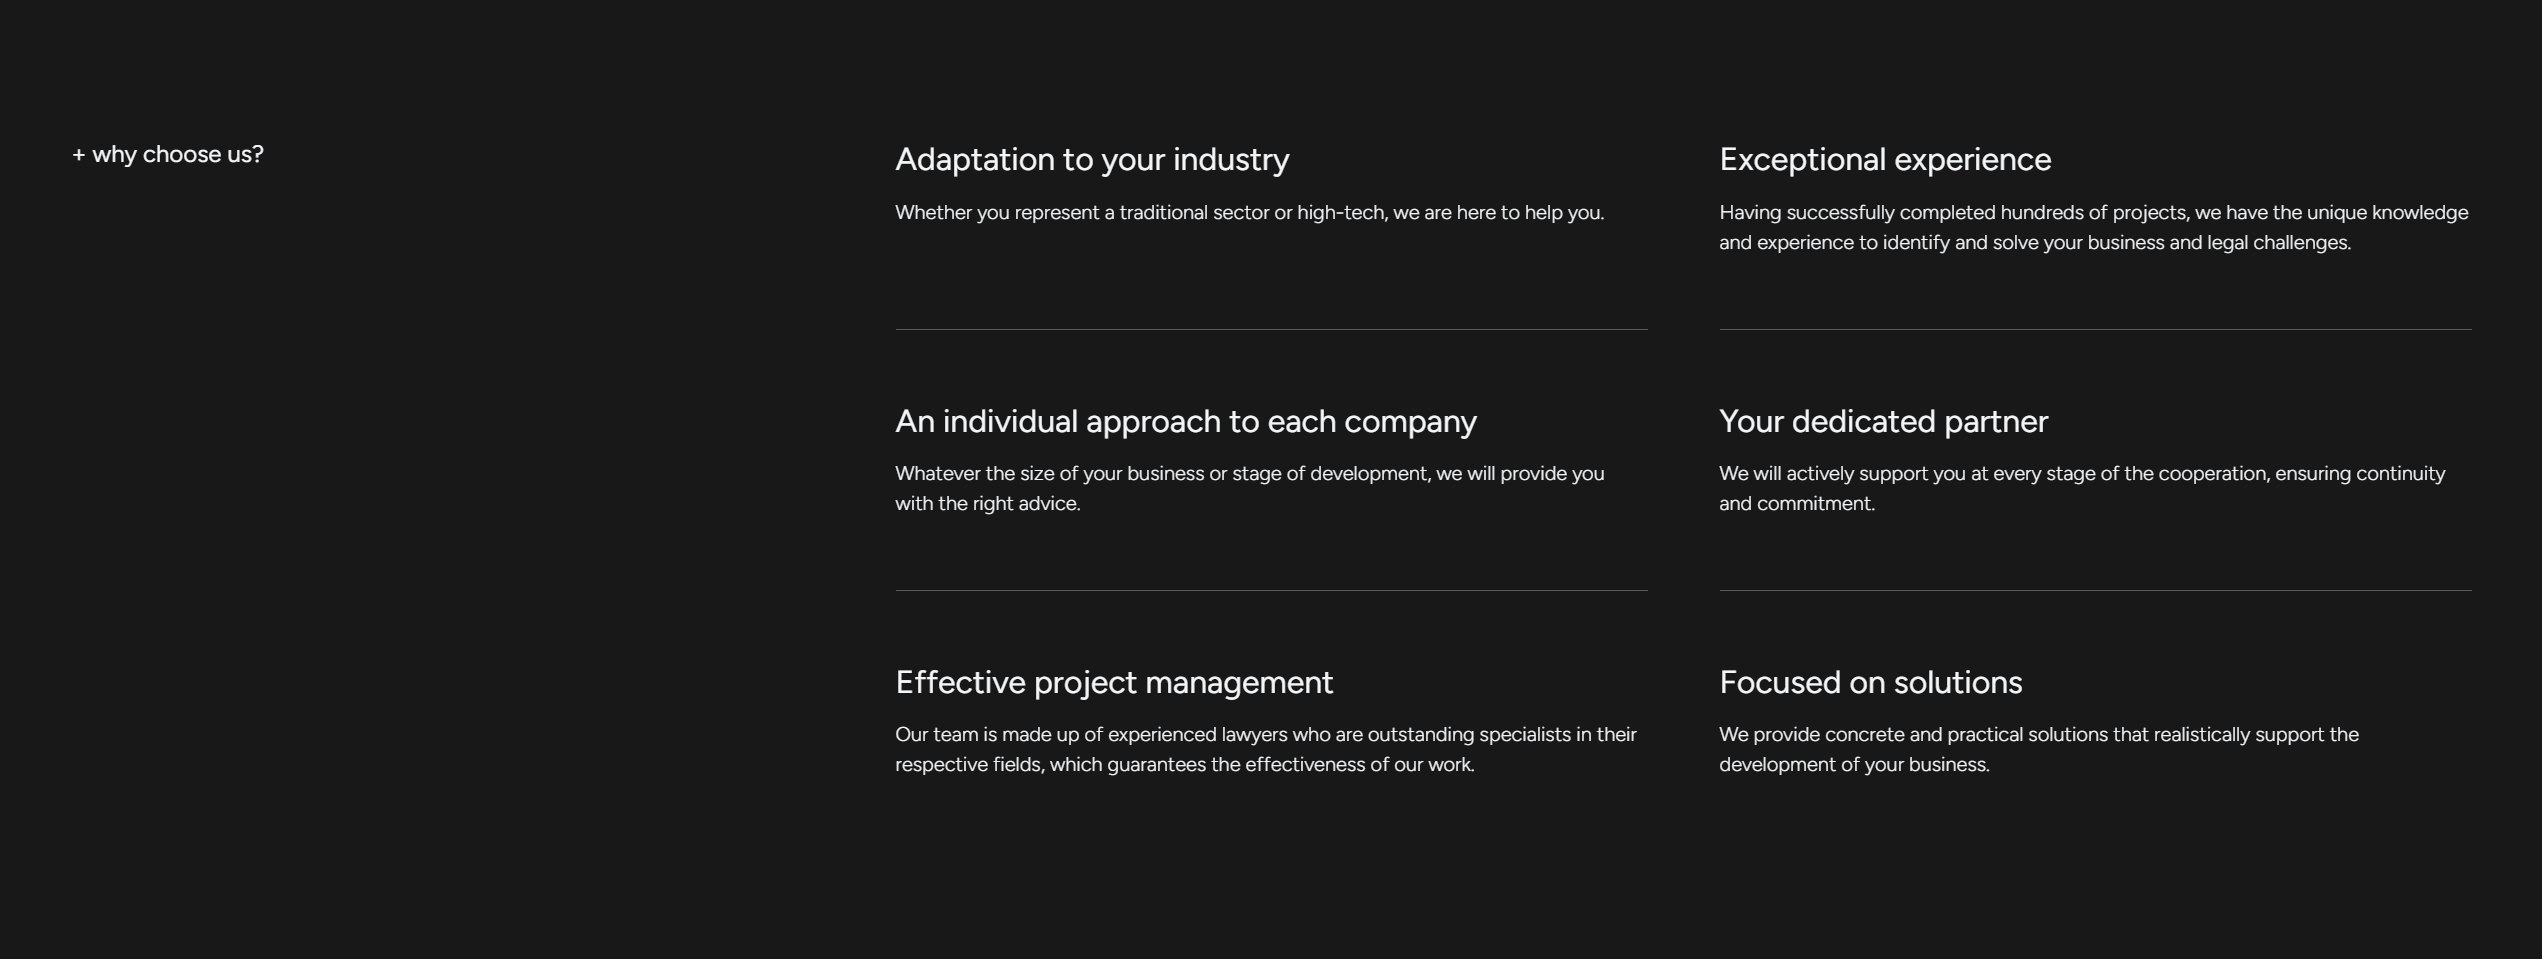Click the 'Exceptional experience' heading
The image size is (2542, 959).
pyautogui.click(x=1884, y=160)
